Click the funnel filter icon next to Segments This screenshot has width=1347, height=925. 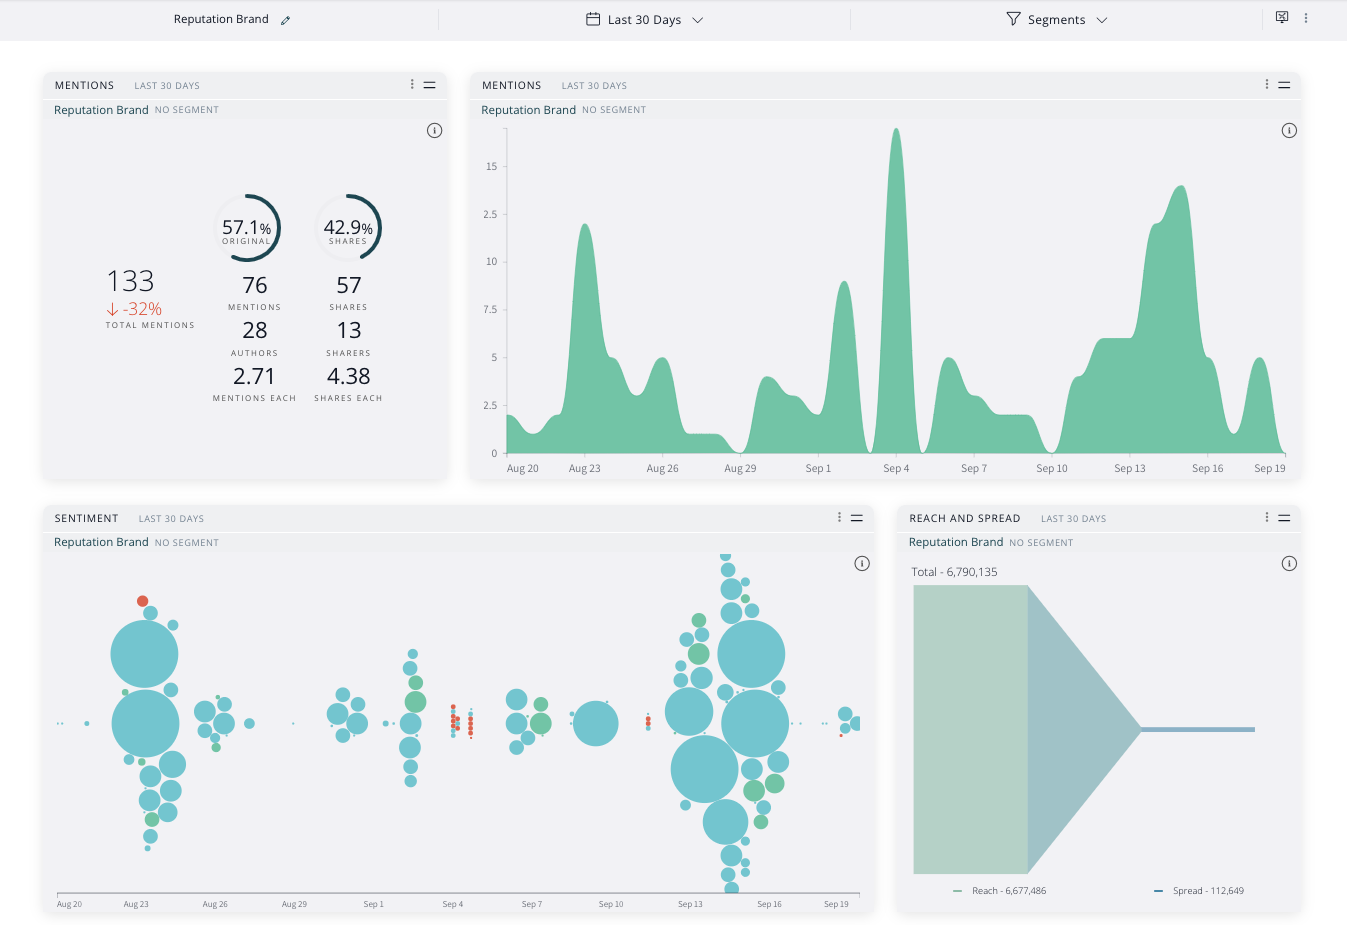1013,19
